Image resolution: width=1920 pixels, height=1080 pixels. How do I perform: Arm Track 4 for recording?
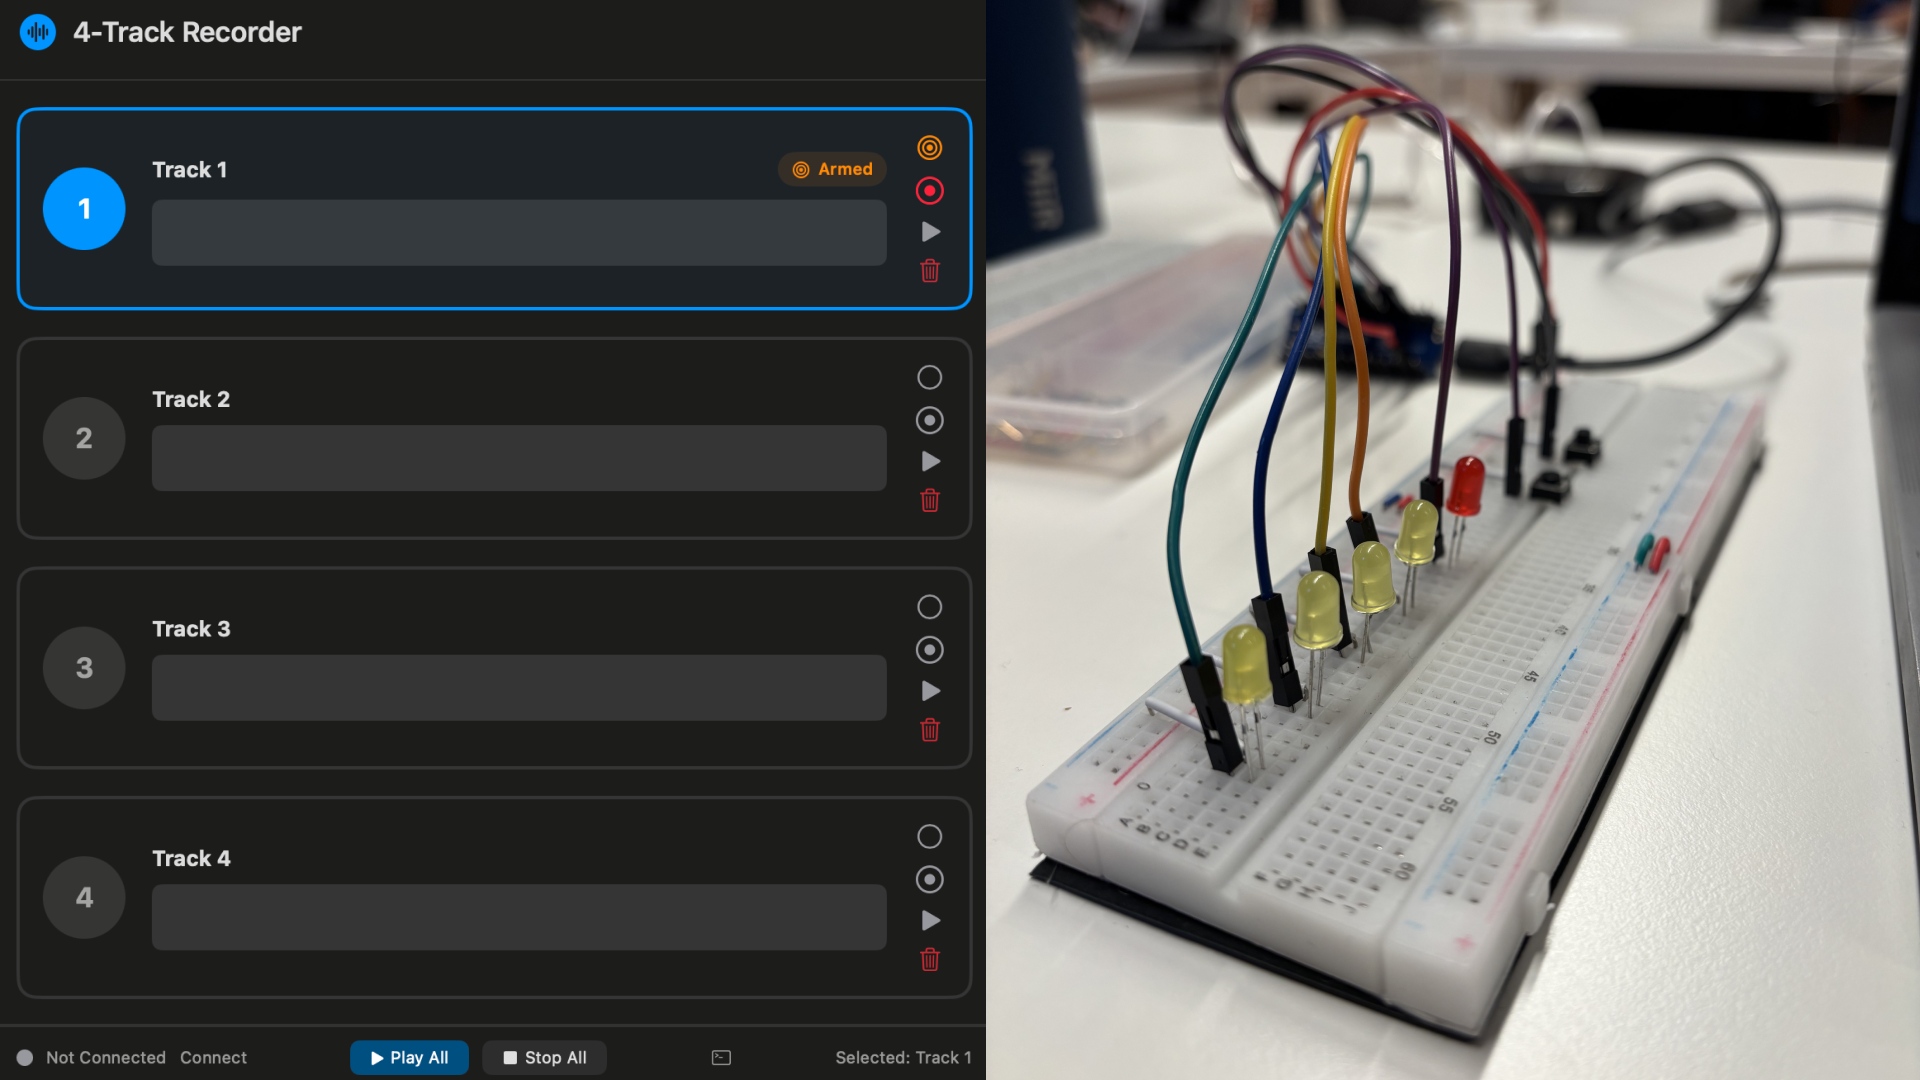click(929, 836)
